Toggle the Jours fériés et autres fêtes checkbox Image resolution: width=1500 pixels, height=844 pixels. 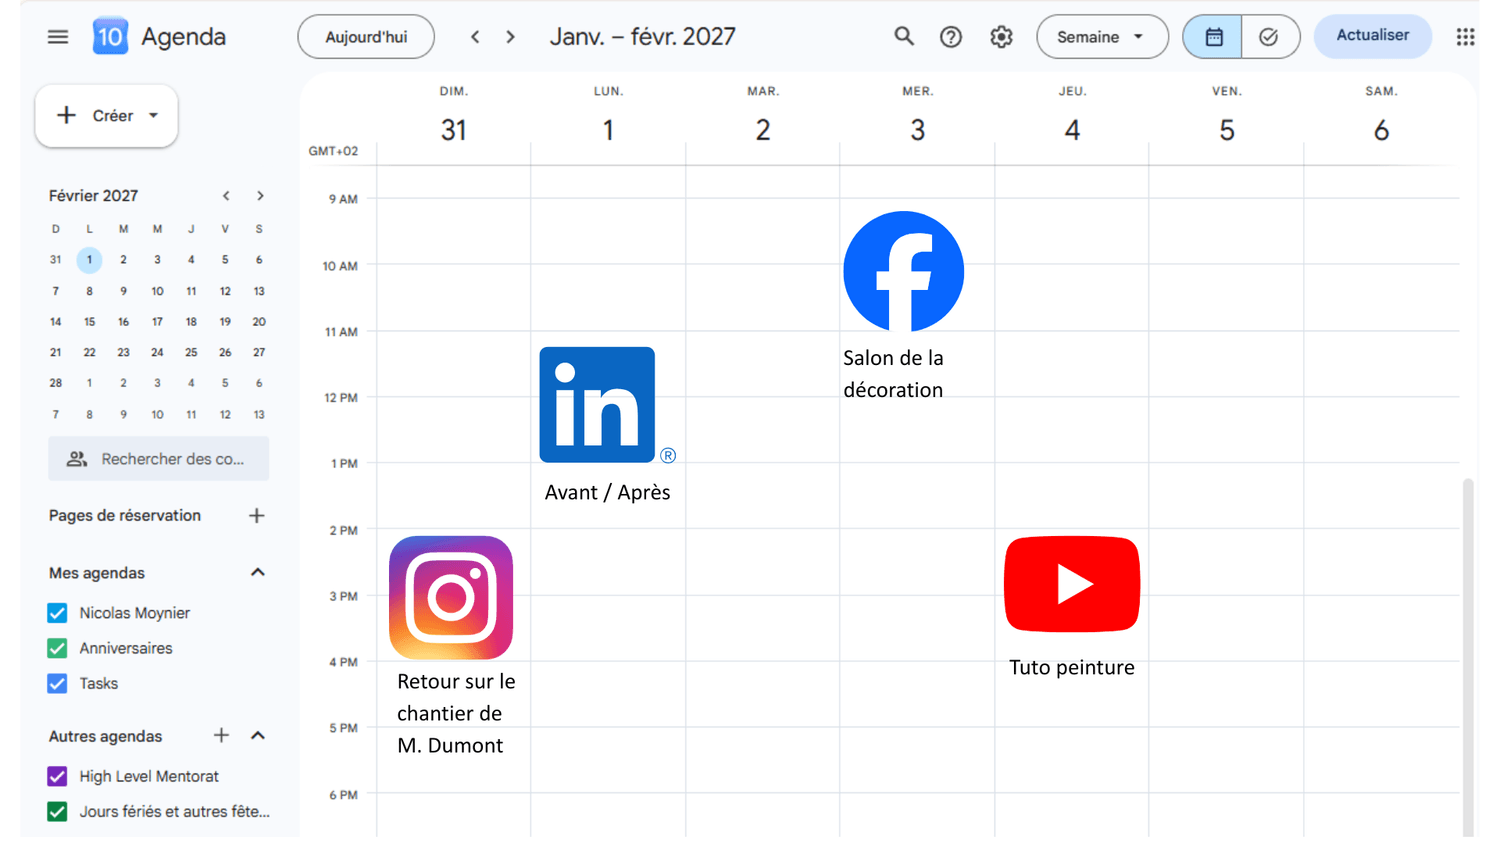(57, 812)
